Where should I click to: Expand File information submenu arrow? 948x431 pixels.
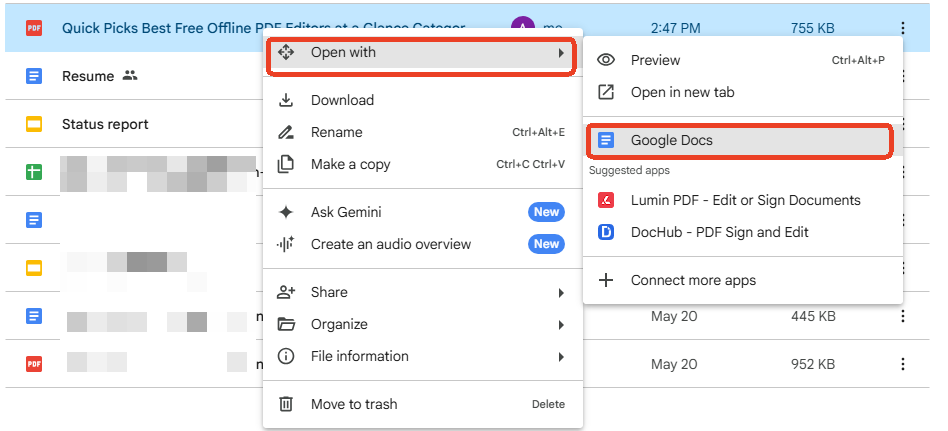(561, 357)
